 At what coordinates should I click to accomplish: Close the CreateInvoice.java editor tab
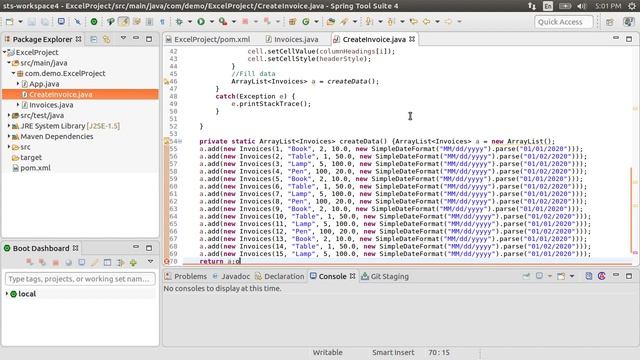[412, 39]
